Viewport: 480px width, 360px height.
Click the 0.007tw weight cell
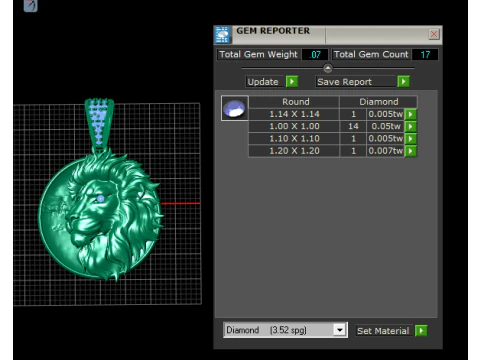point(386,151)
